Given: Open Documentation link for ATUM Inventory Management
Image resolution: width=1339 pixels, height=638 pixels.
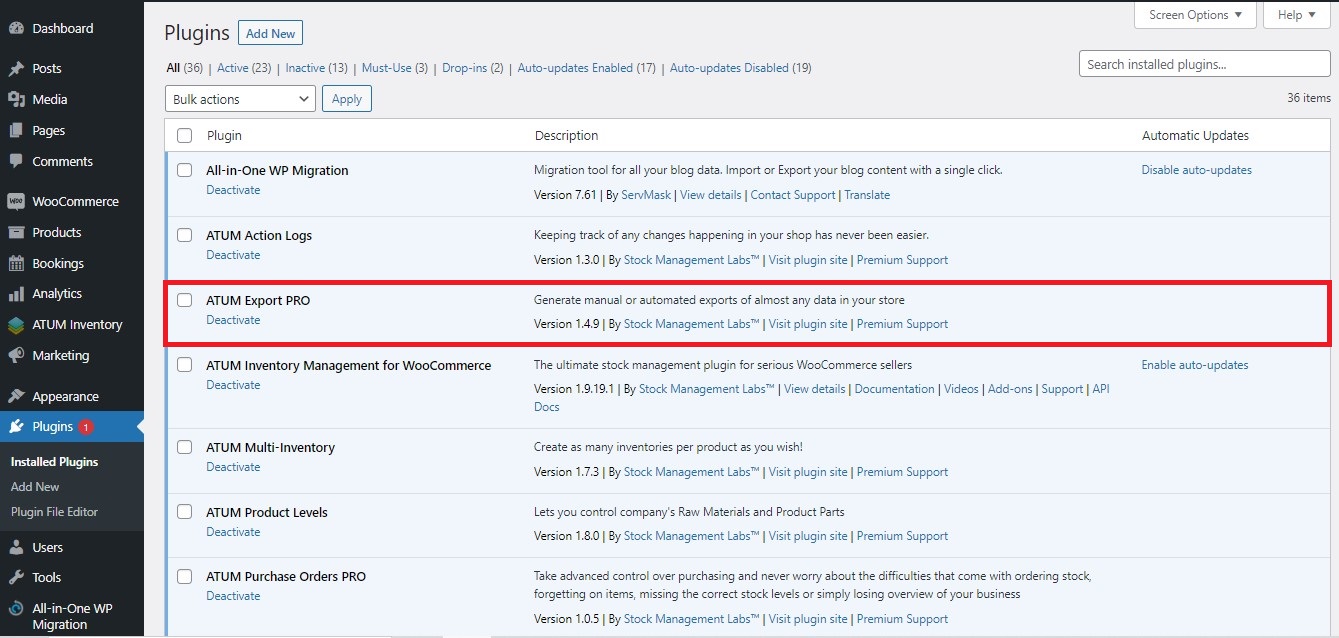Looking at the screenshot, I should pyautogui.click(x=894, y=389).
